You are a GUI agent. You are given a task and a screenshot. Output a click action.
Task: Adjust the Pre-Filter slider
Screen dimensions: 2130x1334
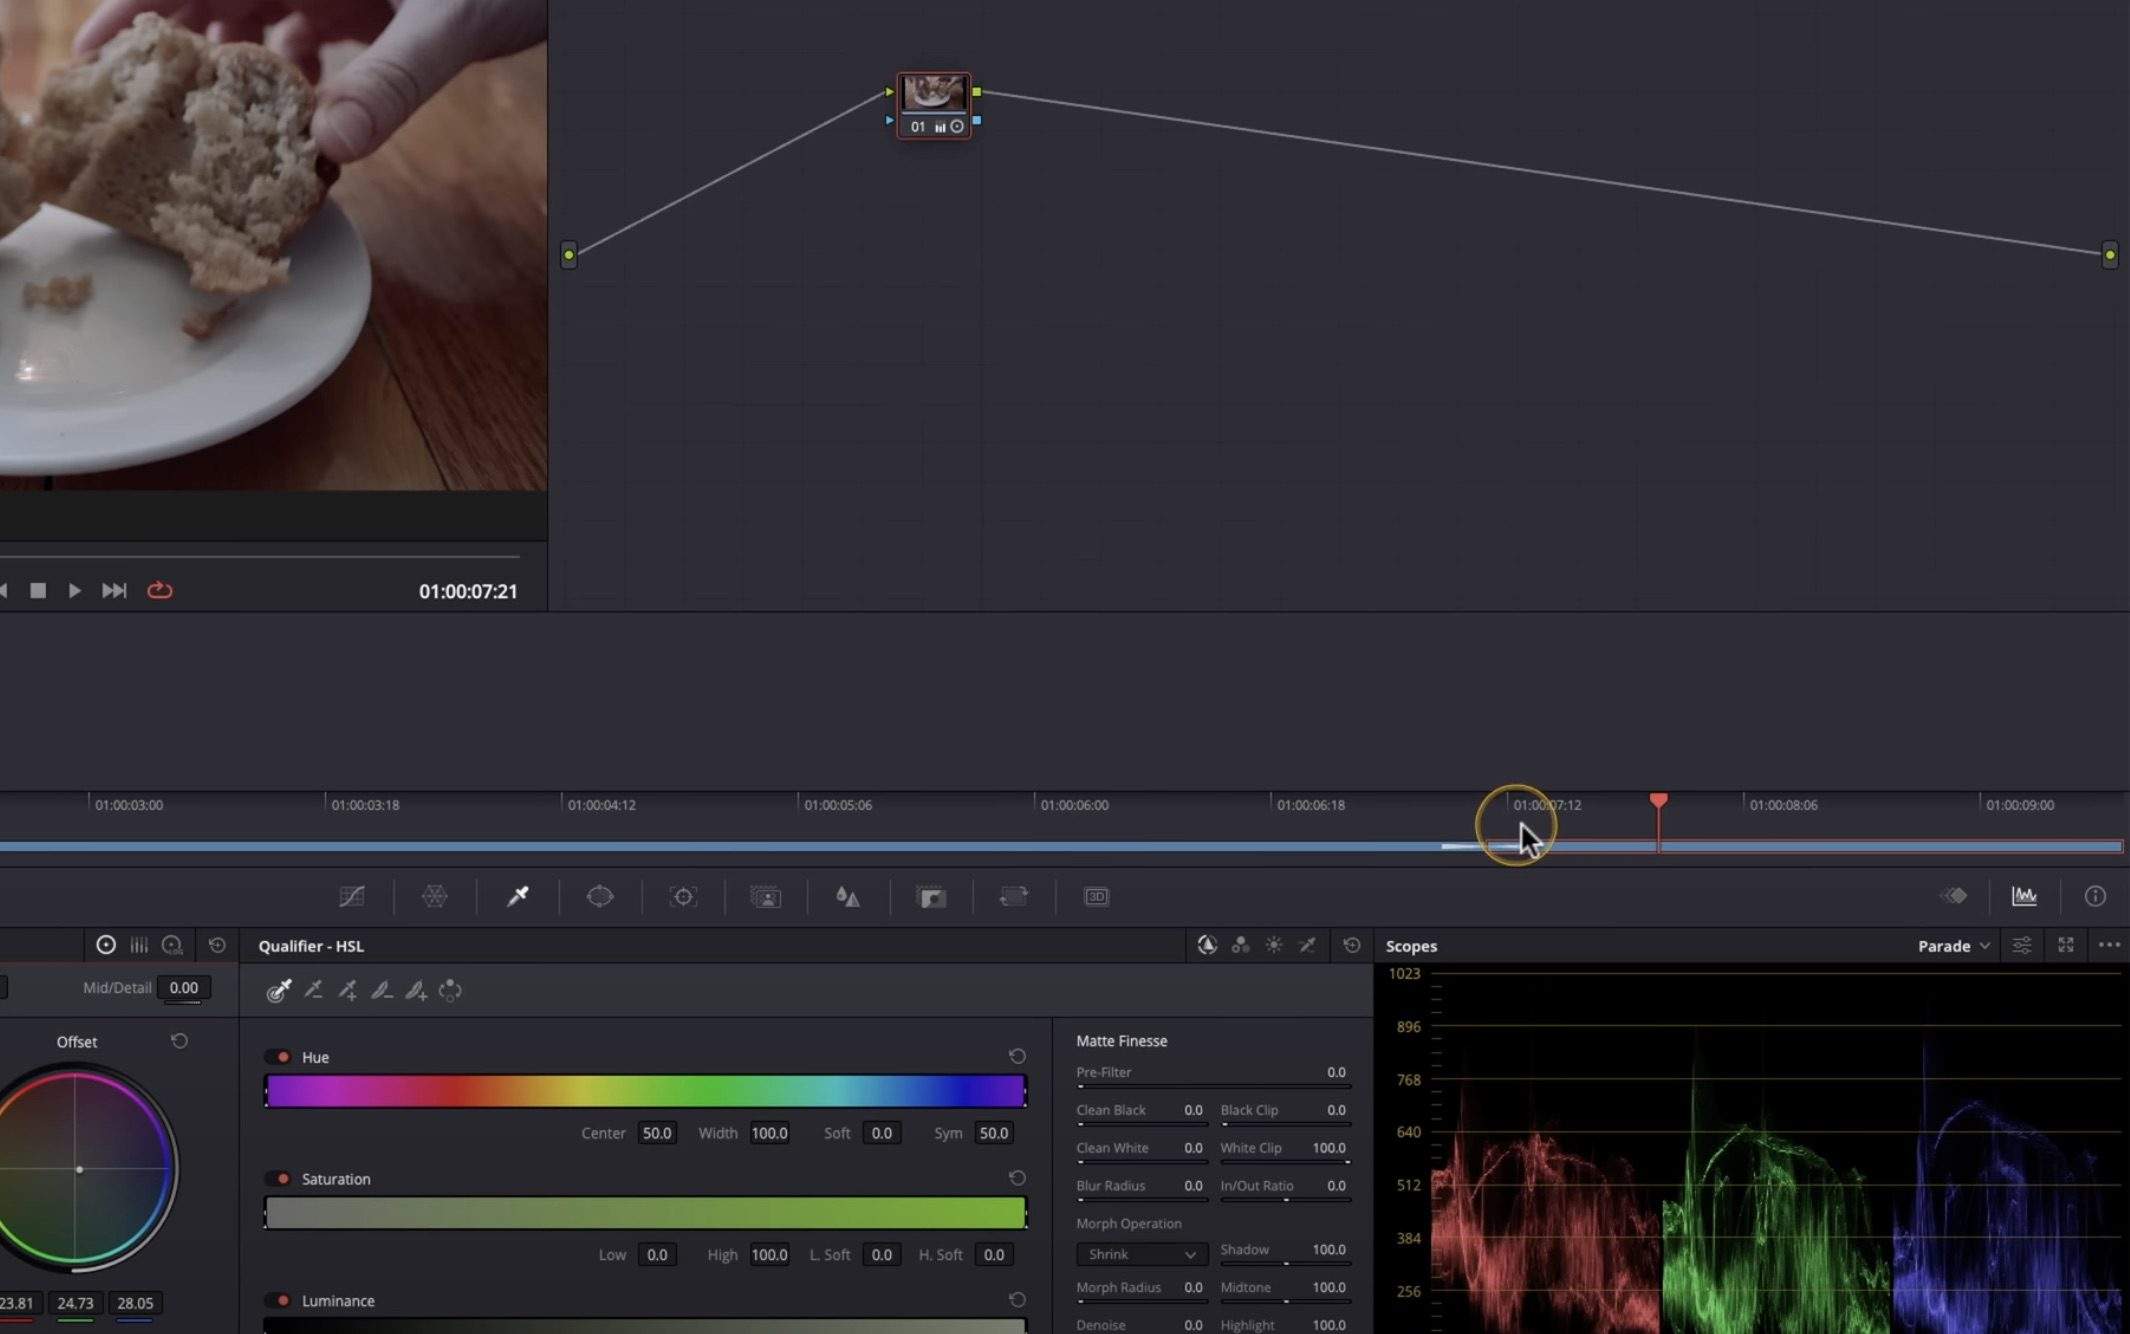click(1213, 1086)
